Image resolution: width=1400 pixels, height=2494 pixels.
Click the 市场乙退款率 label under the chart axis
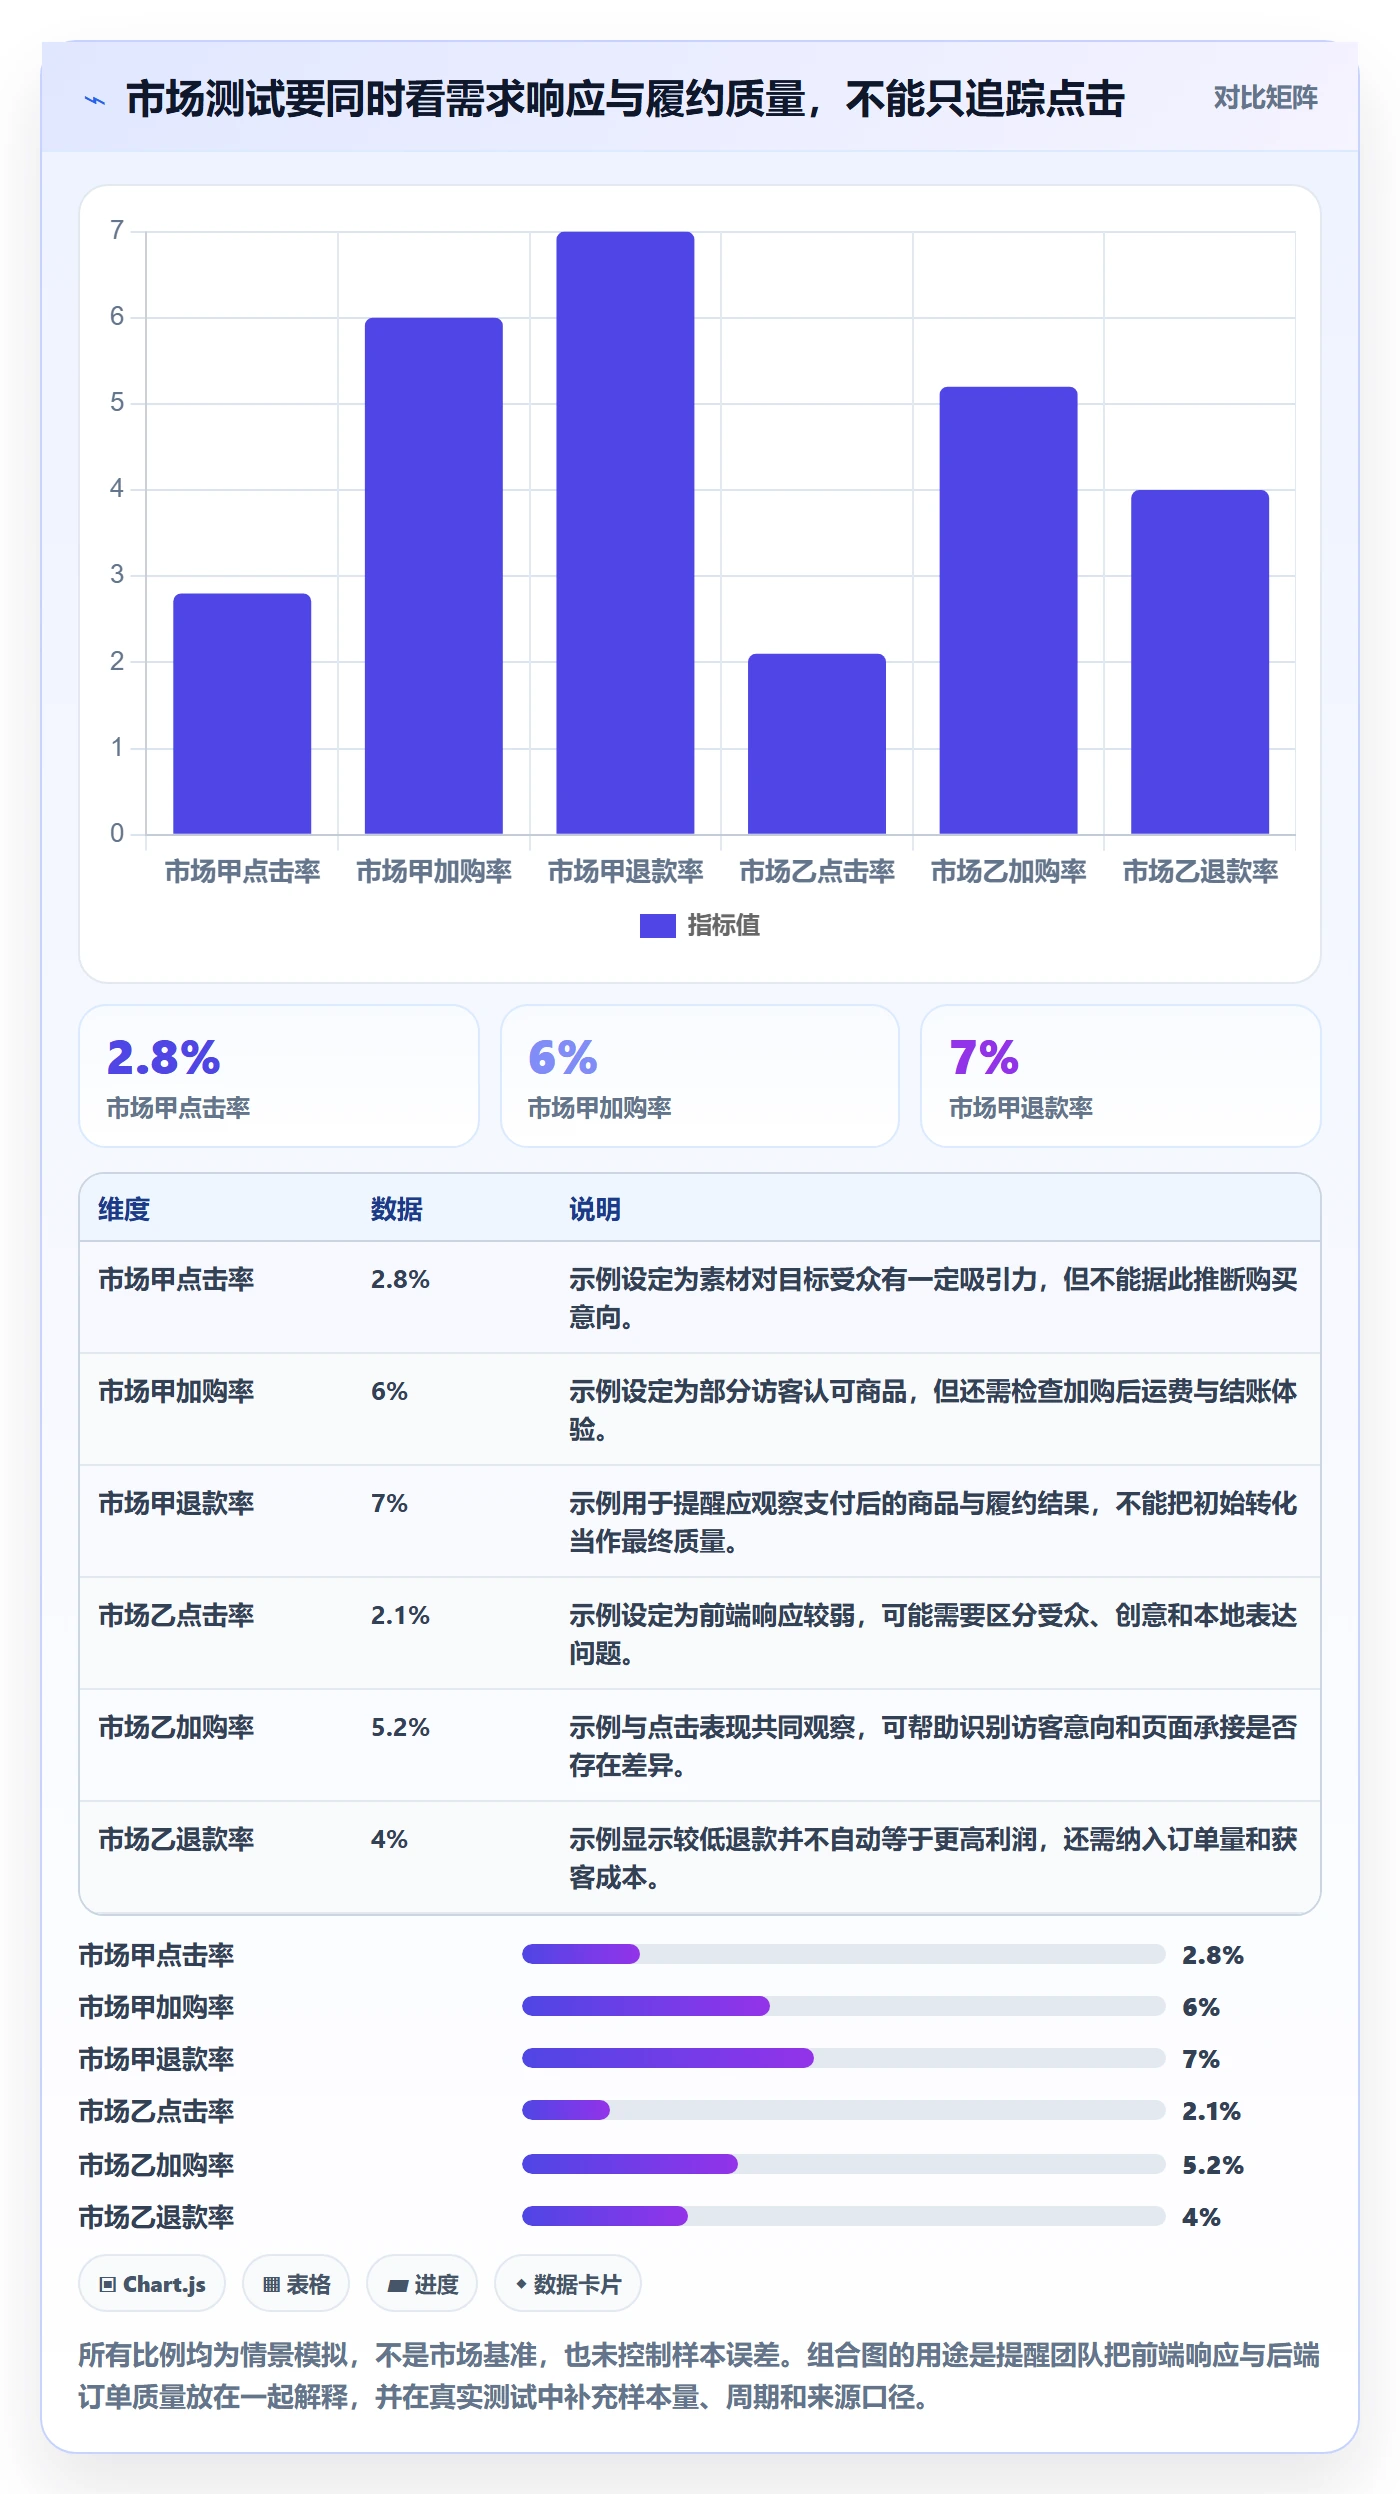coord(1200,872)
